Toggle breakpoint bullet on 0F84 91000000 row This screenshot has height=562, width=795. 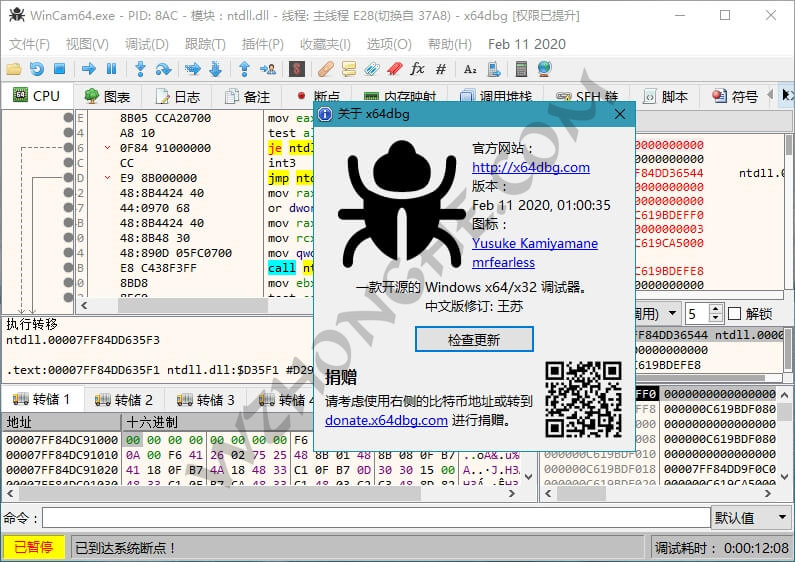68,148
